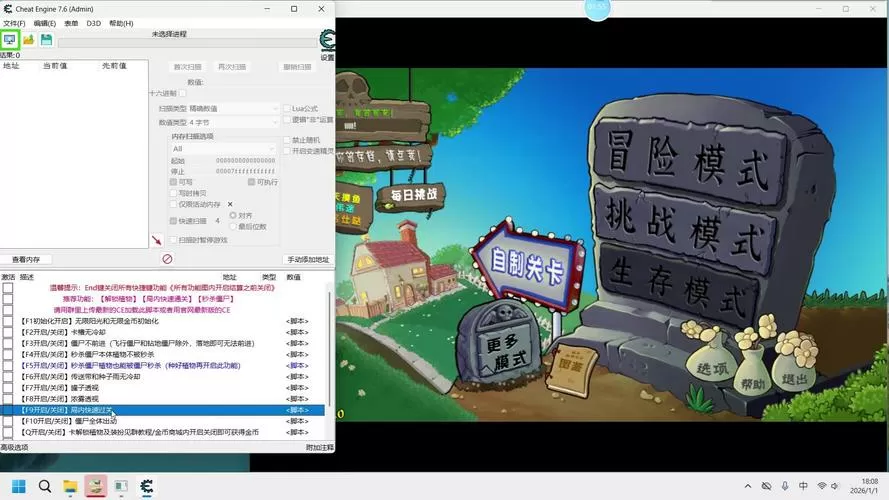
Task: Click the 选项 money bag in game
Action: click(712, 363)
